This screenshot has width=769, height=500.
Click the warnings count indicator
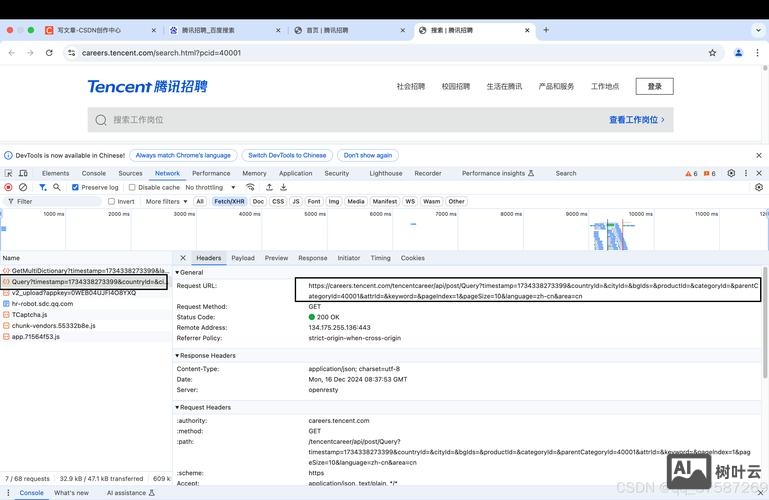[x=691, y=174]
